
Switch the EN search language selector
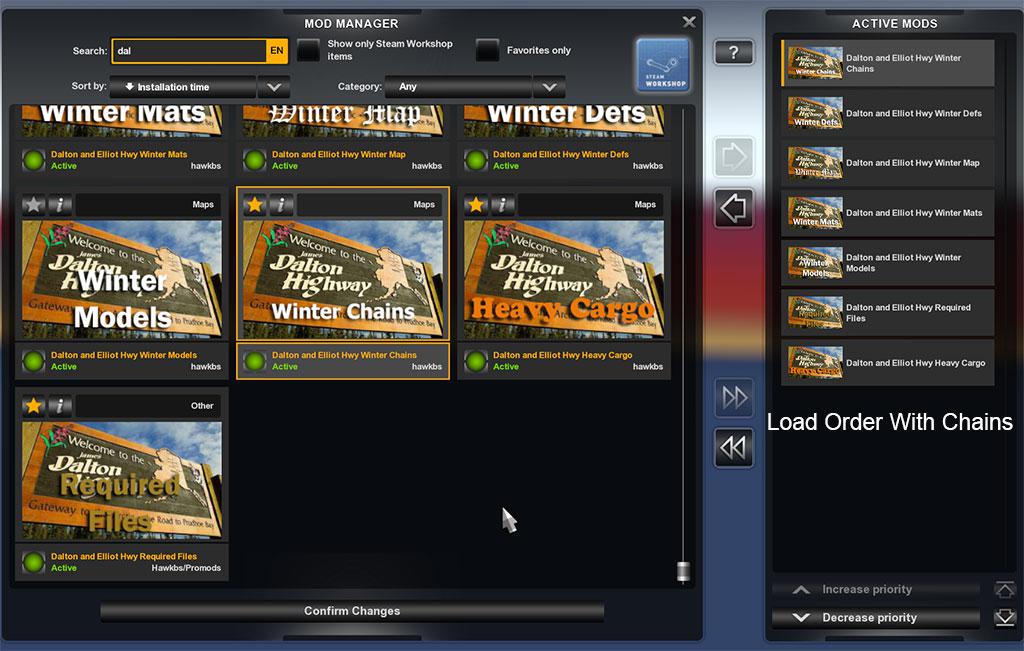tap(277, 51)
